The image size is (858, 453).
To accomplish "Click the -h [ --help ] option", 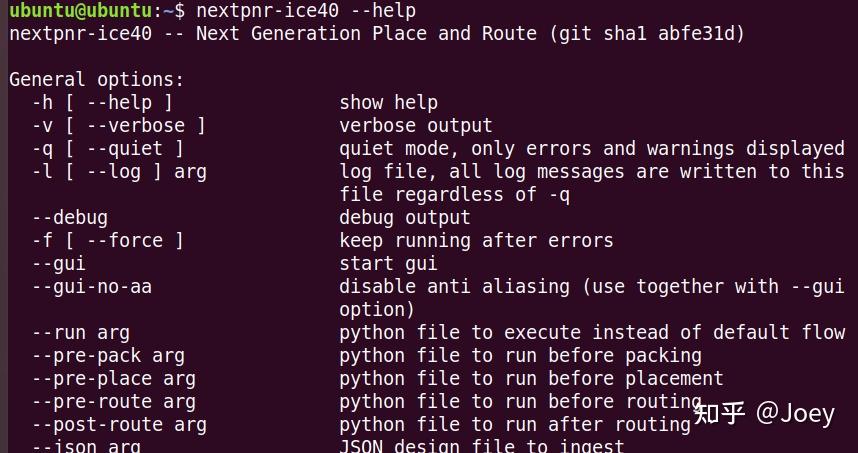I will 102,103.
